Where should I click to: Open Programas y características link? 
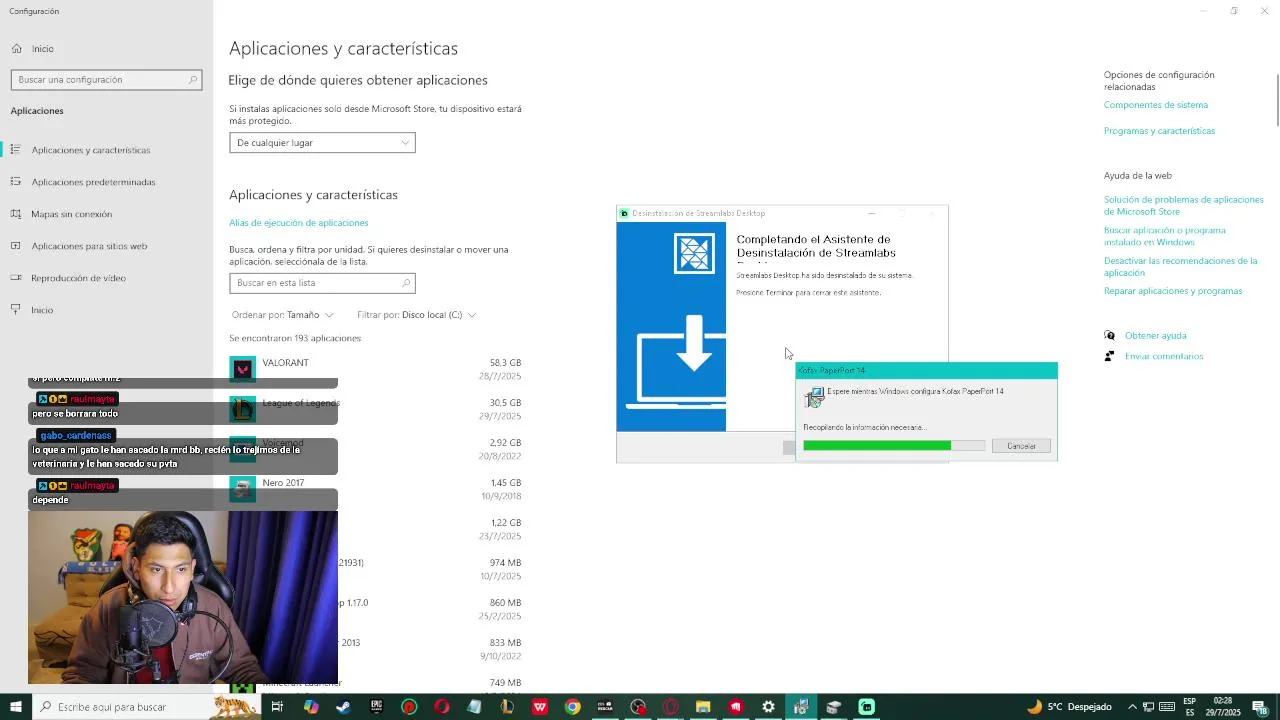point(1159,131)
